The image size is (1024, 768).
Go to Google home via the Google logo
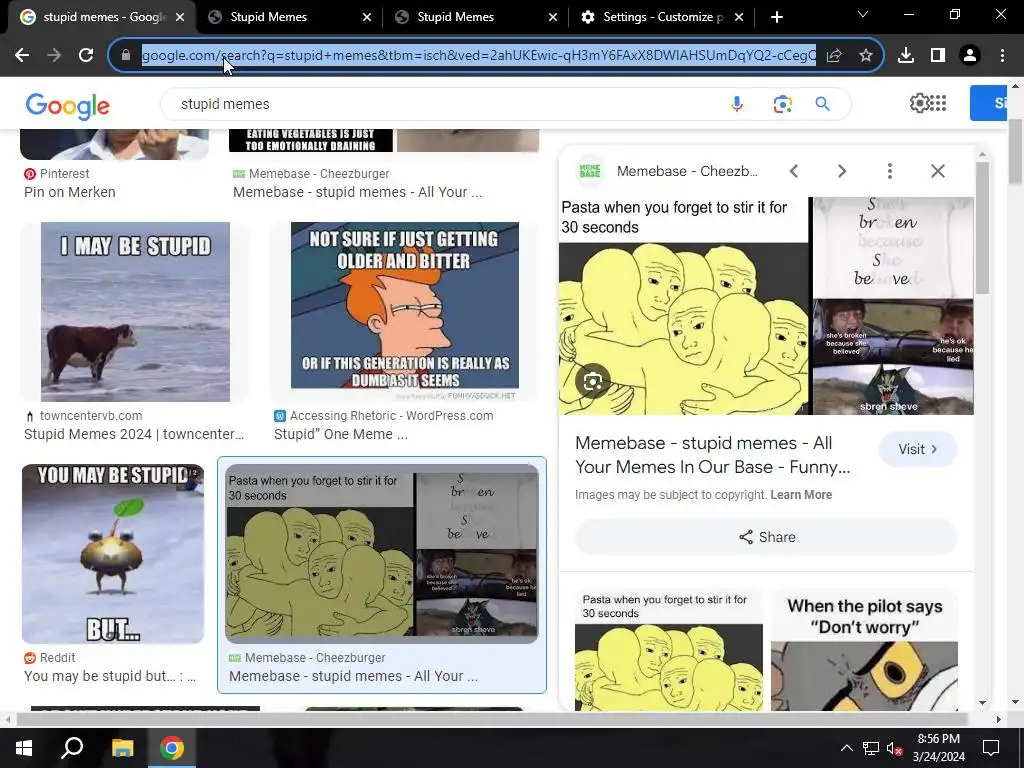68,106
